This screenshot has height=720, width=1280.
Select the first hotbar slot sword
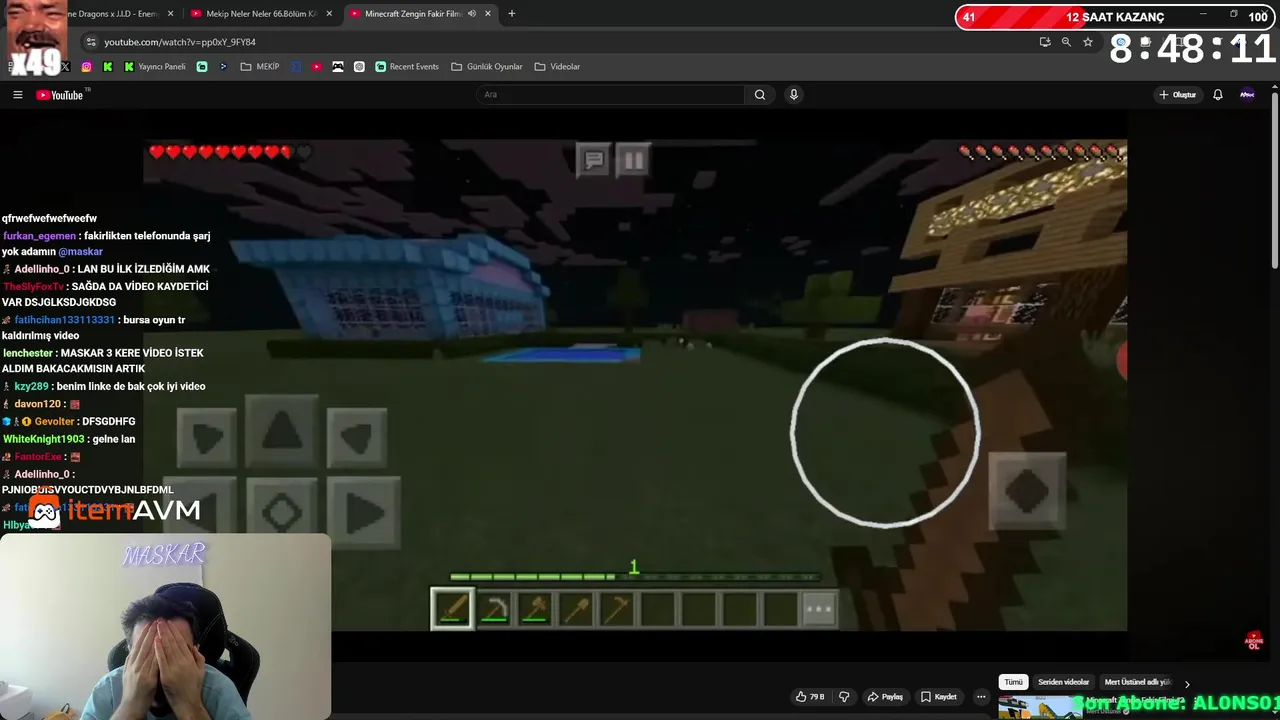pyautogui.click(x=452, y=609)
